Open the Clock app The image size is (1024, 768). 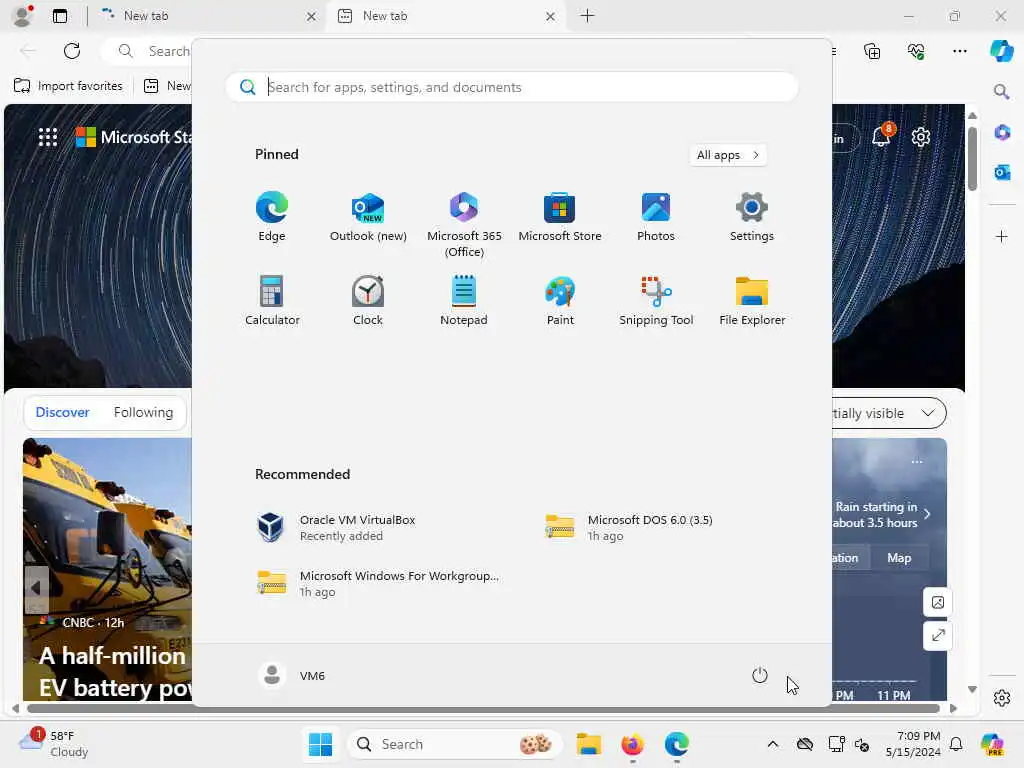click(368, 300)
